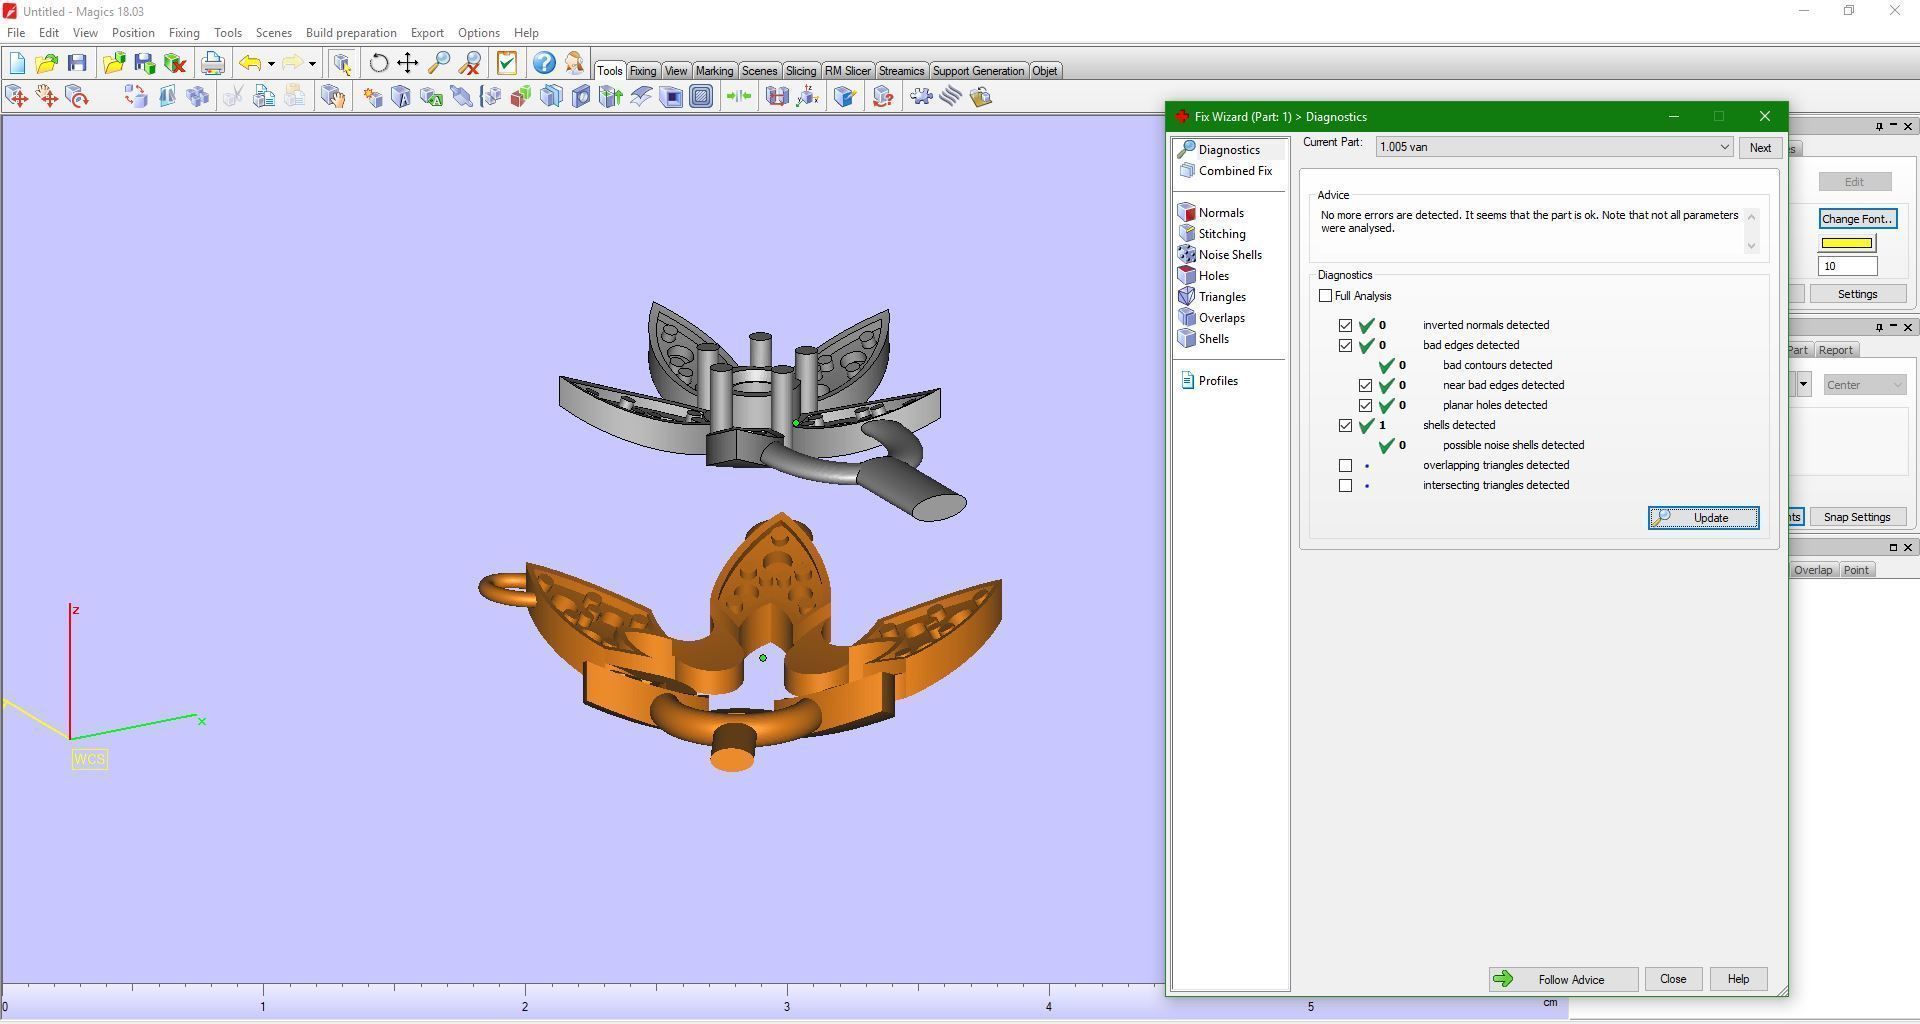
Task: Open the Center dropdown in side panel
Action: 1864,385
